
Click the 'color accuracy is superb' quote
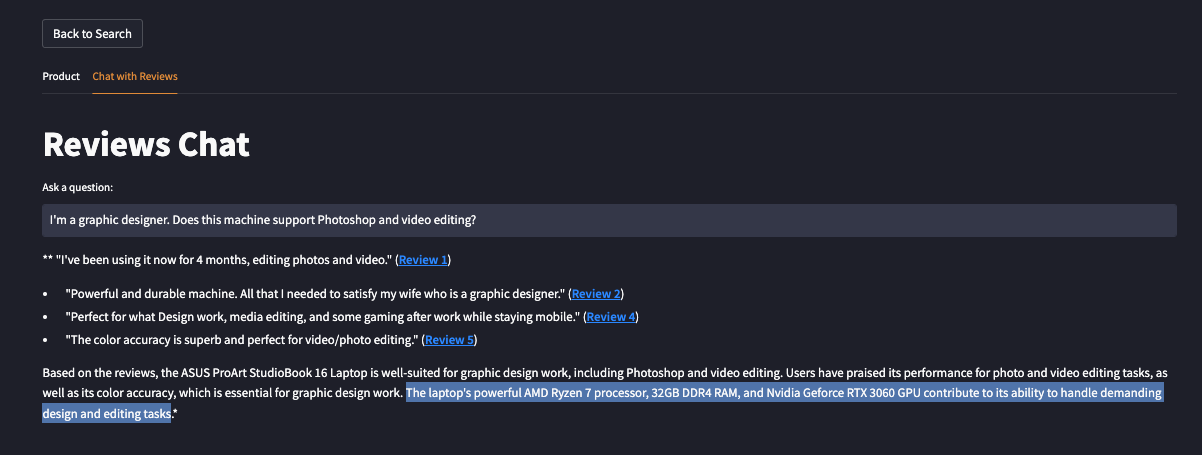tap(241, 340)
